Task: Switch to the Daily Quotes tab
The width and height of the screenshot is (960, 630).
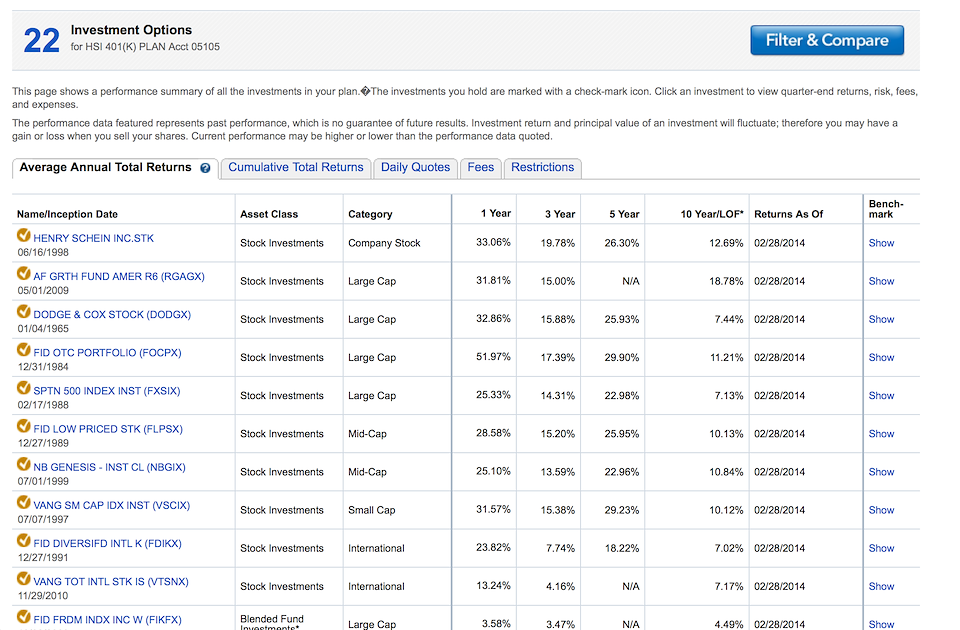Action: point(415,168)
